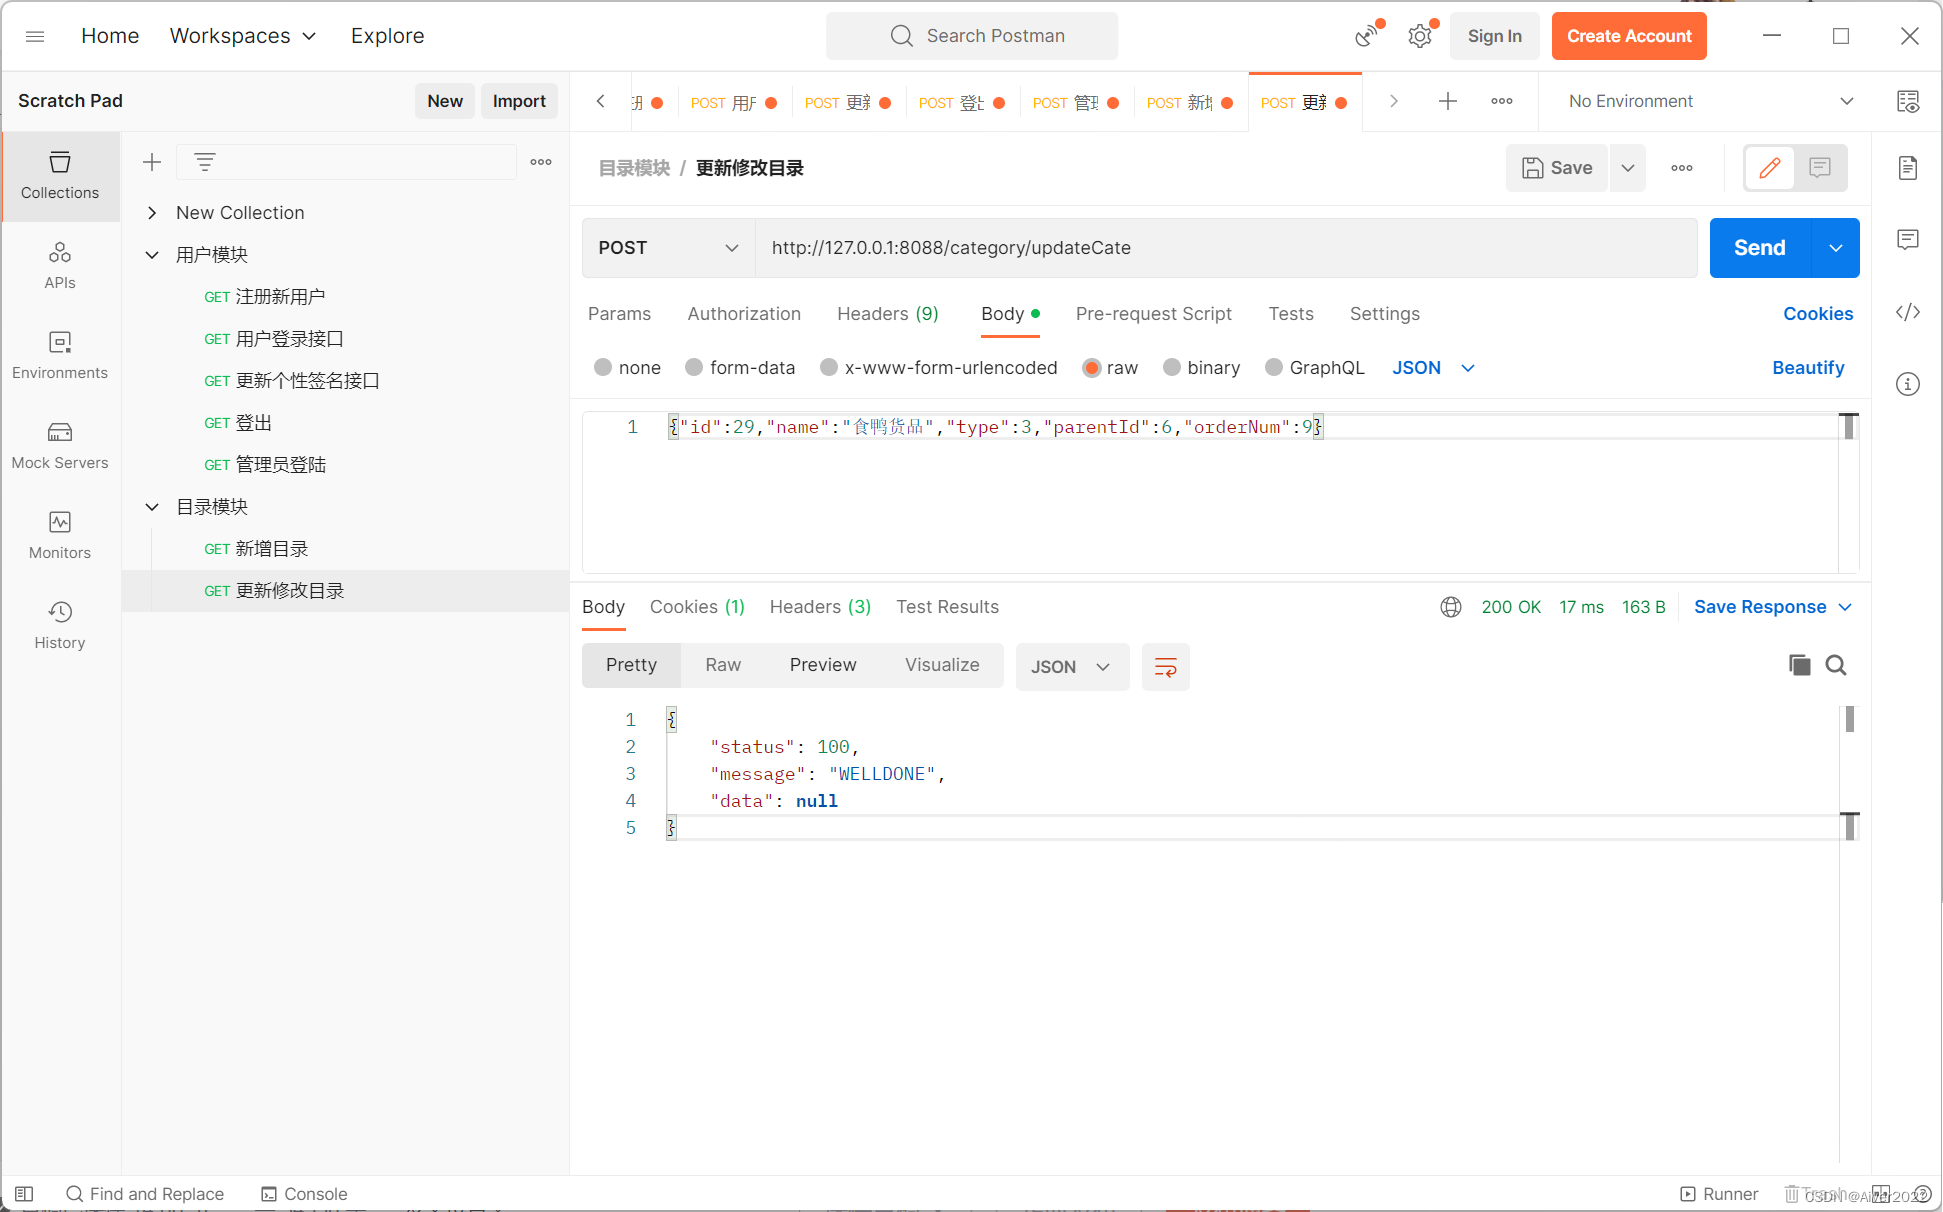1943x1212 pixels.
Task: Open response Headers (3) tab
Action: click(x=820, y=607)
